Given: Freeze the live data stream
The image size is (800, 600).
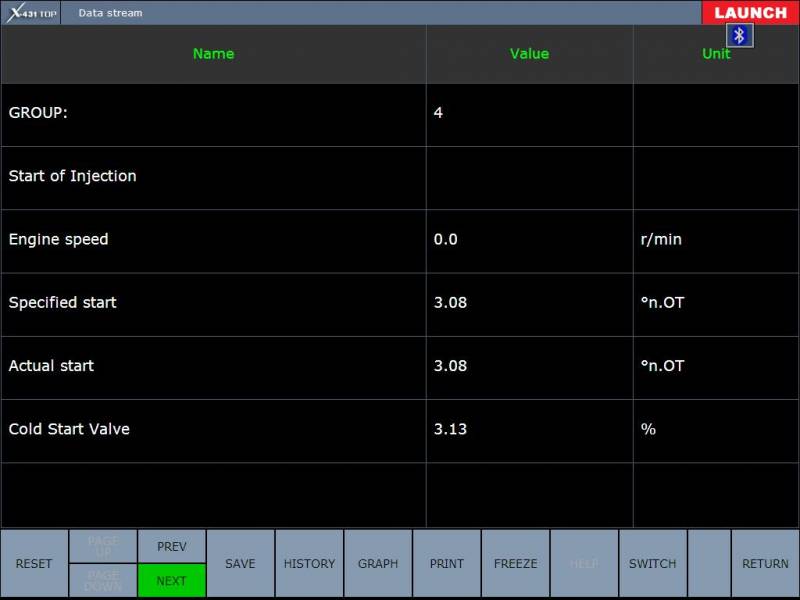Looking at the screenshot, I should click(515, 564).
